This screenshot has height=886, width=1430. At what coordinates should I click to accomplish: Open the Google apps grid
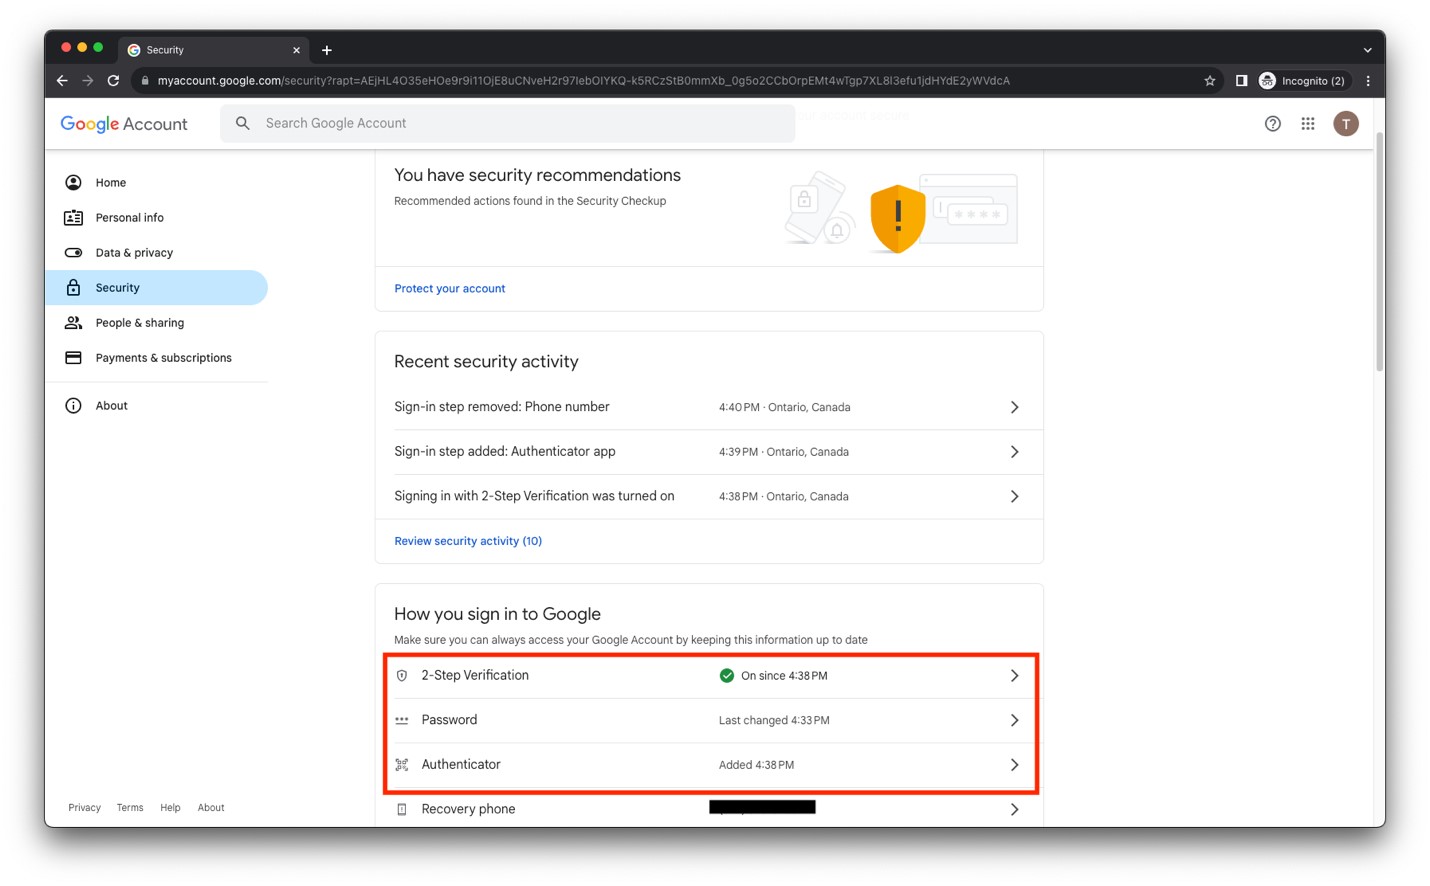pyautogui.click(x=1308, y=124)
